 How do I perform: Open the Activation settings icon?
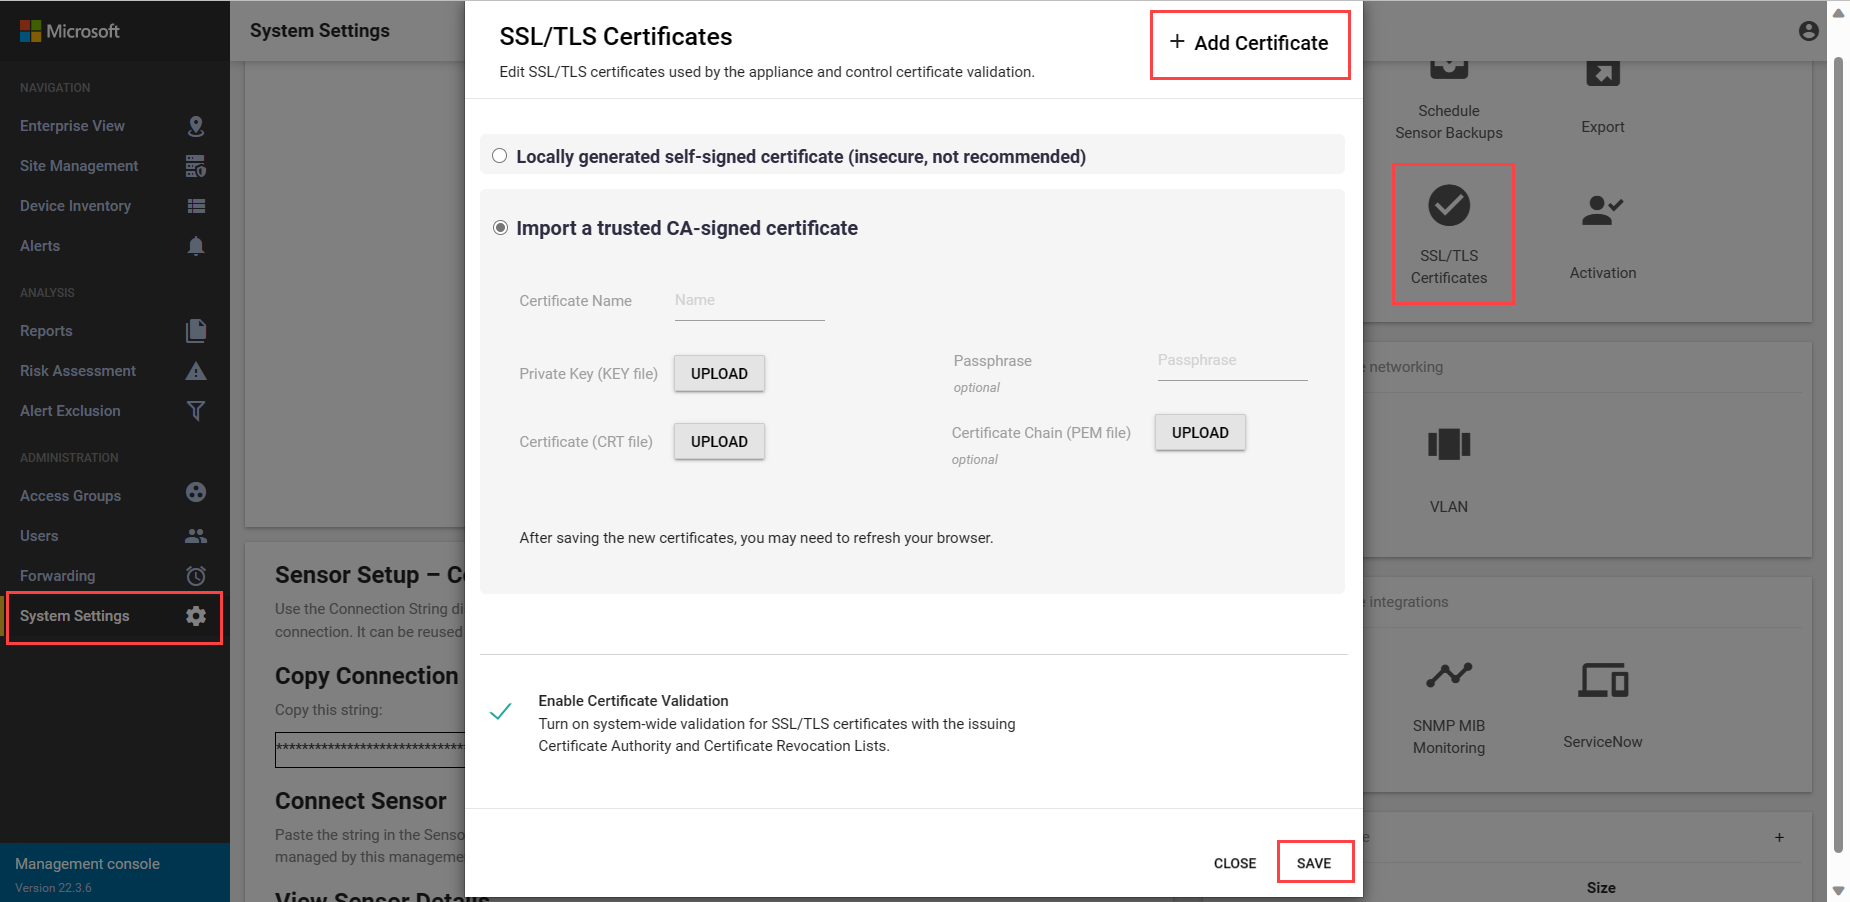coord(1602,211)
